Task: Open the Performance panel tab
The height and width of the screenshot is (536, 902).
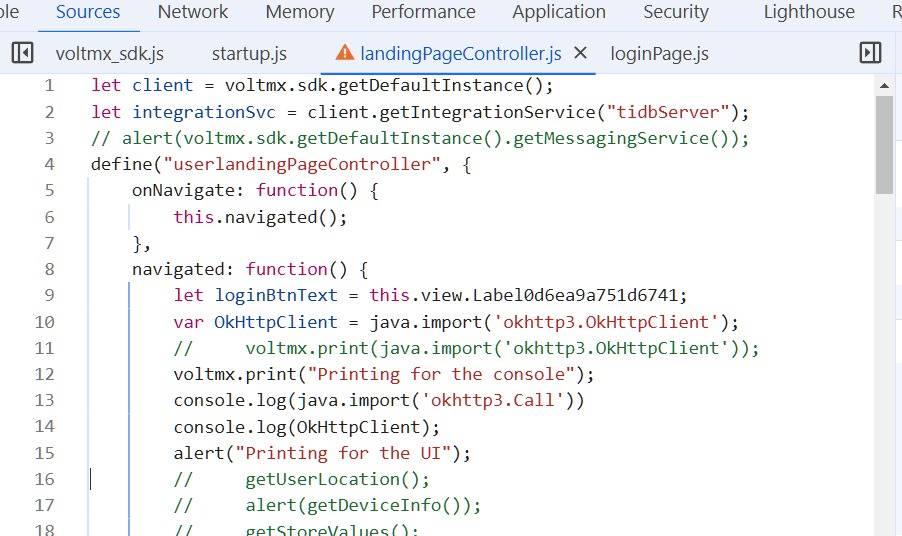Action: (x=423, y=12)
